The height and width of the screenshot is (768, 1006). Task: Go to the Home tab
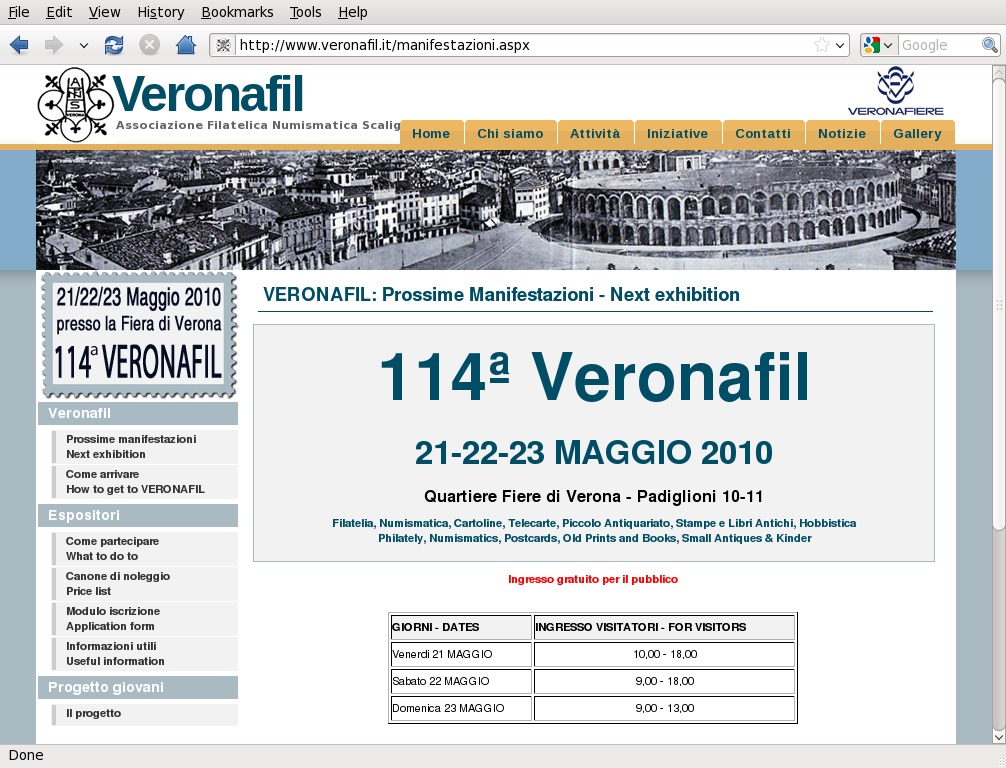pos(431,133)
